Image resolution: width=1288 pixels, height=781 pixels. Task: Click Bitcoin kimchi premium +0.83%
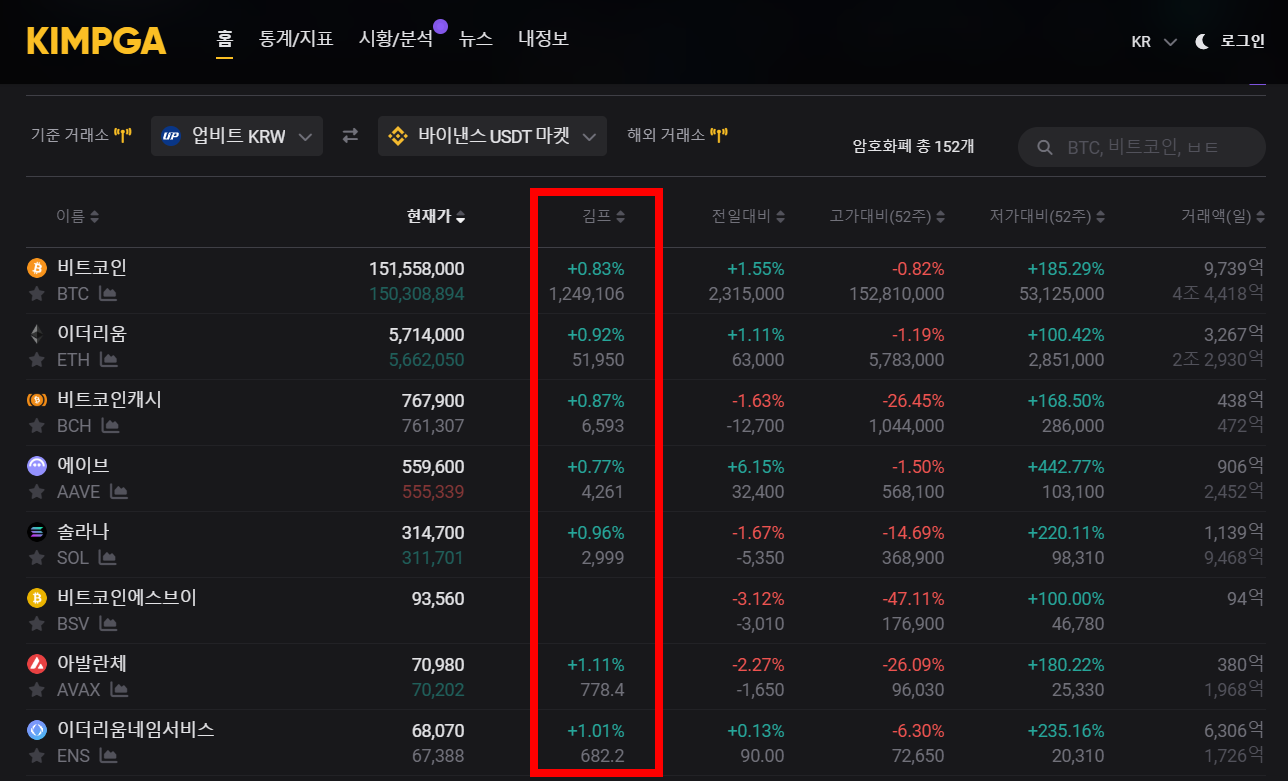[595, 269]
